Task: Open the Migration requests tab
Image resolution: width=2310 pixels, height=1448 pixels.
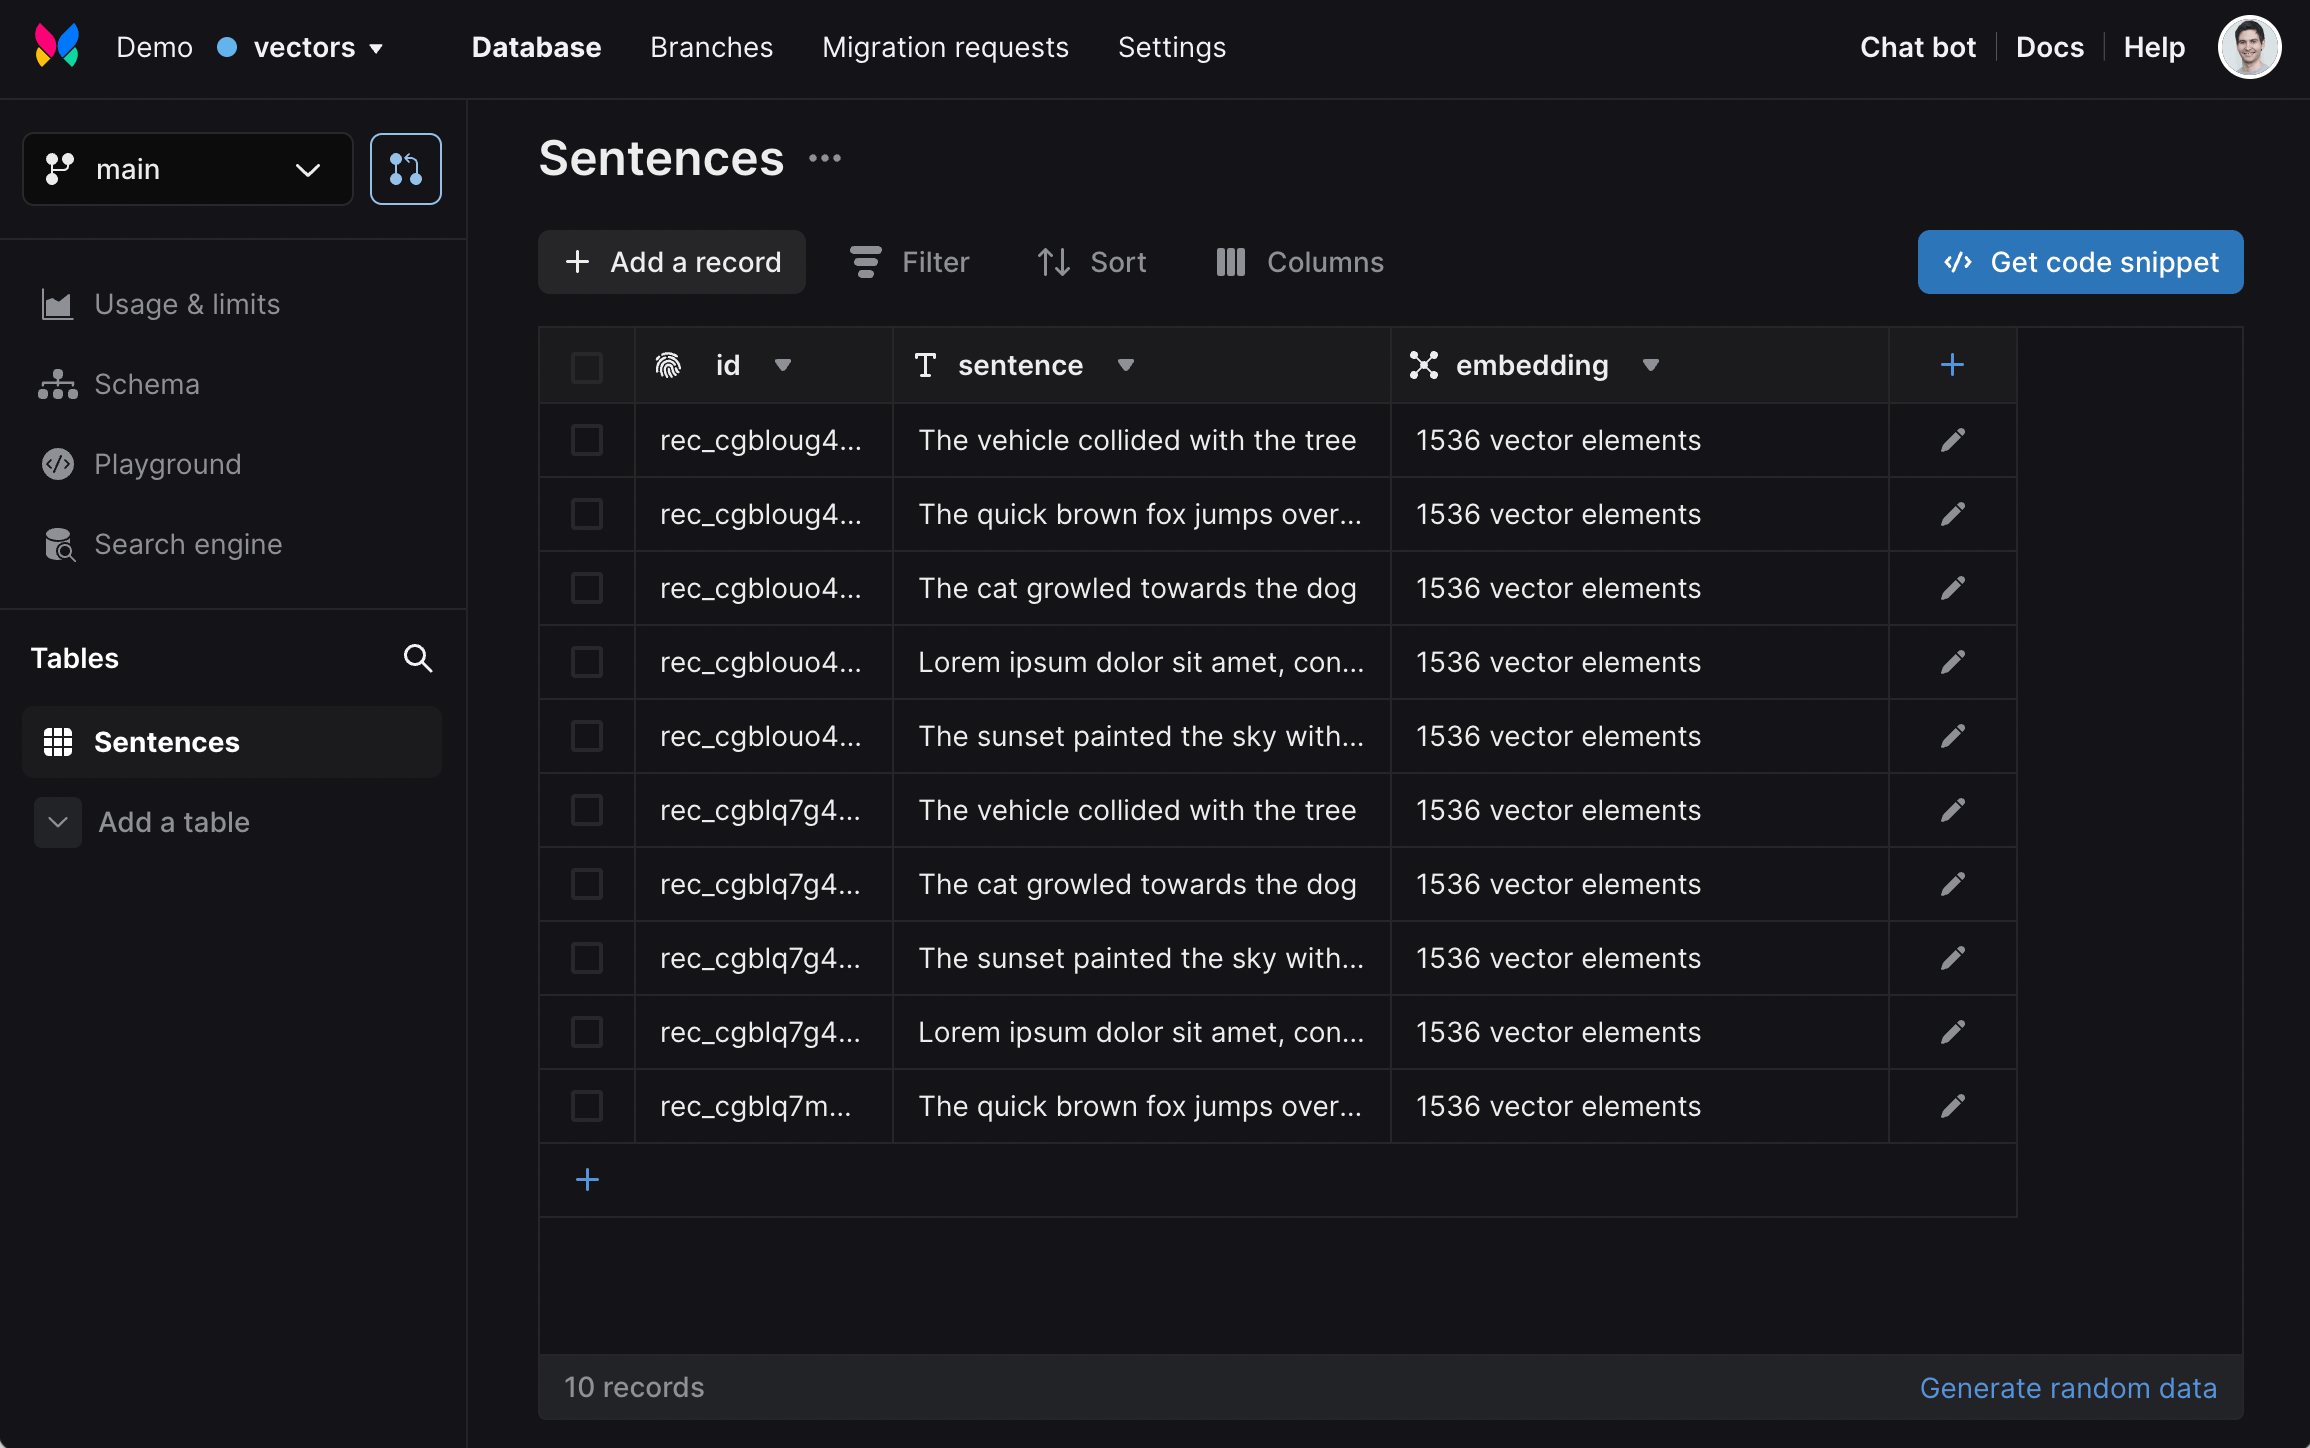Action: pyautogui.click(x=945, y=47)
